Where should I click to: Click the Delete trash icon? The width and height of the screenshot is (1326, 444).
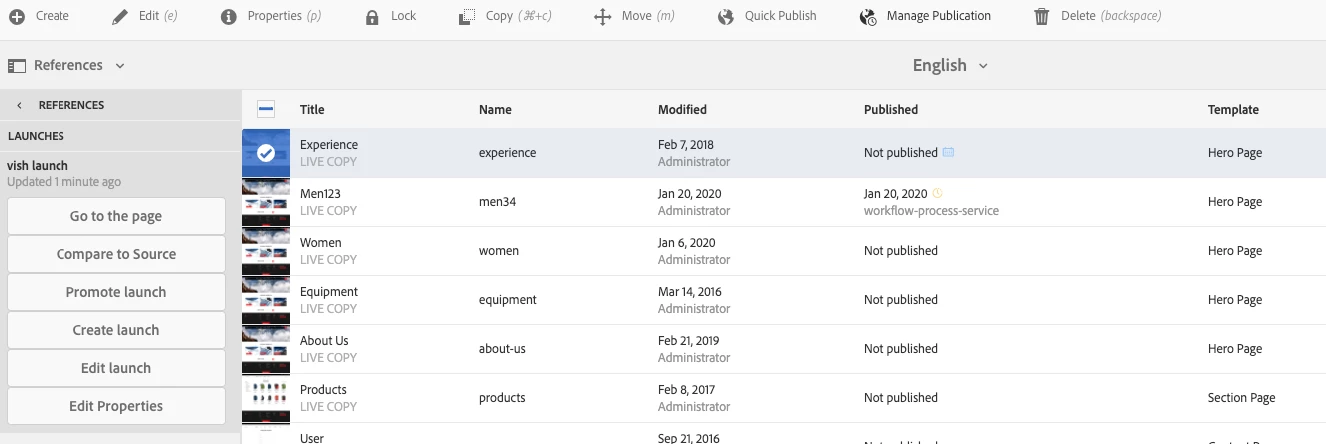coord(1042,17)
